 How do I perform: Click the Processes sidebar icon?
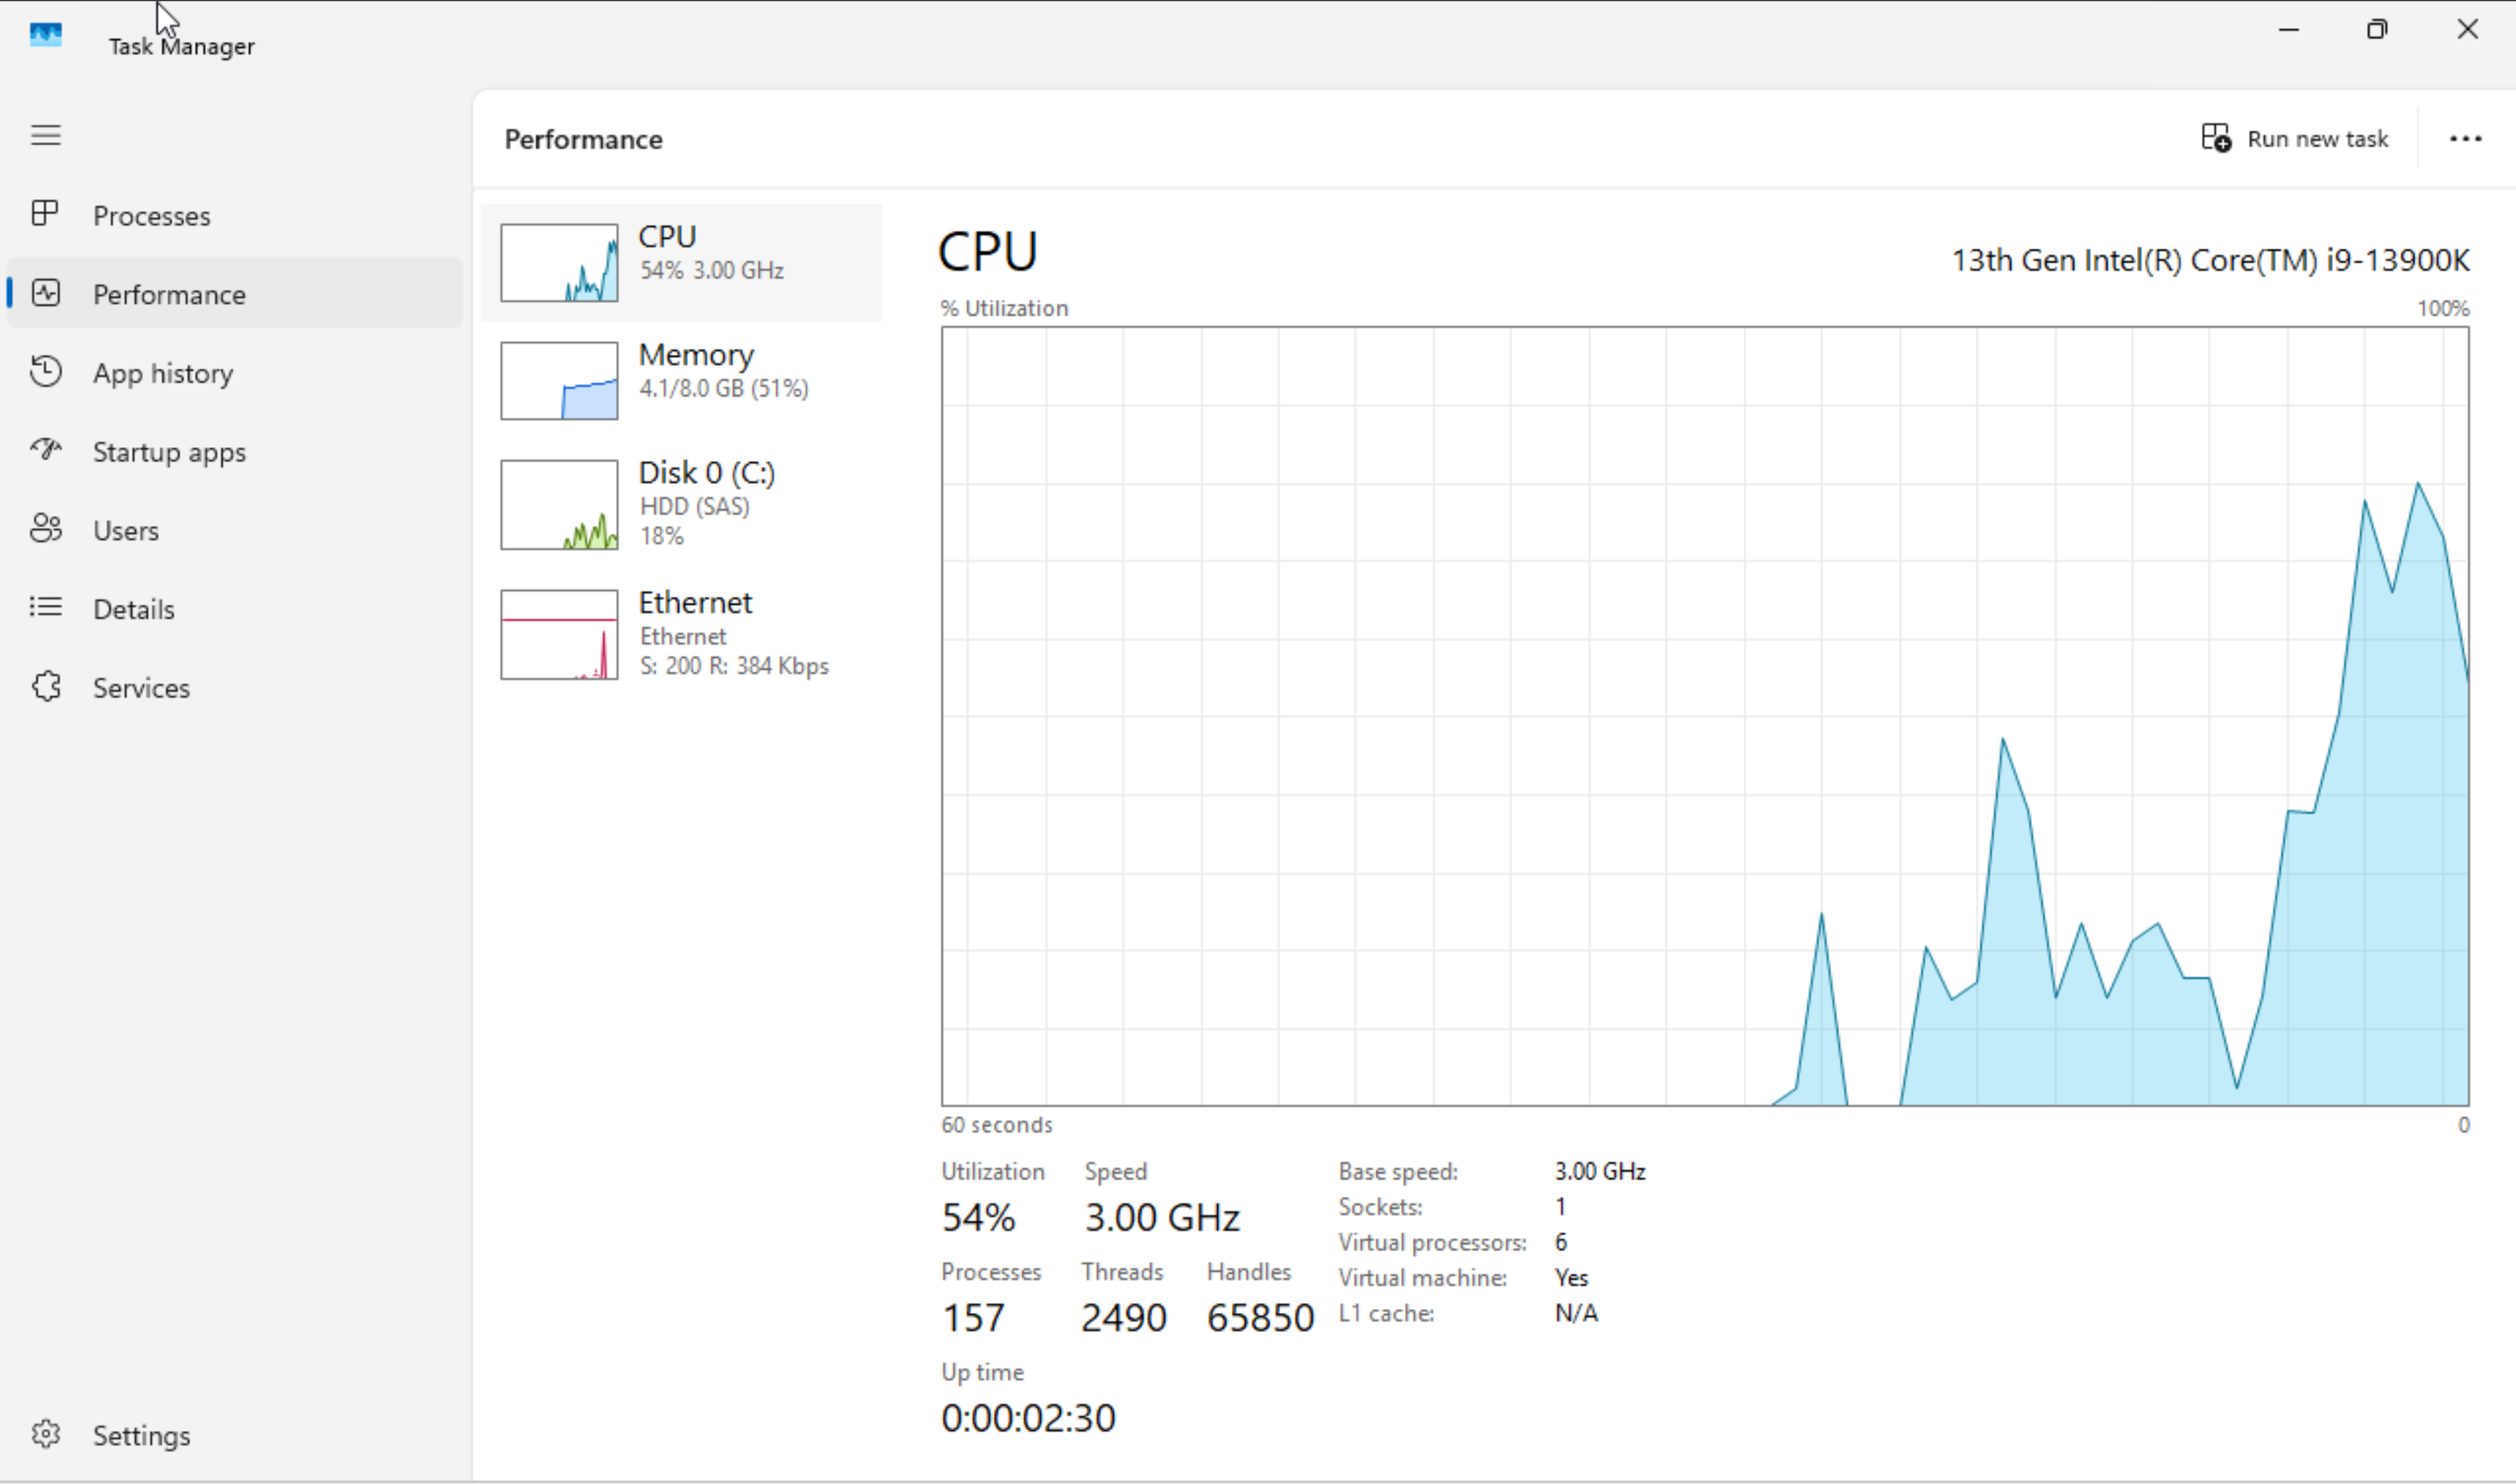point(45,213)
